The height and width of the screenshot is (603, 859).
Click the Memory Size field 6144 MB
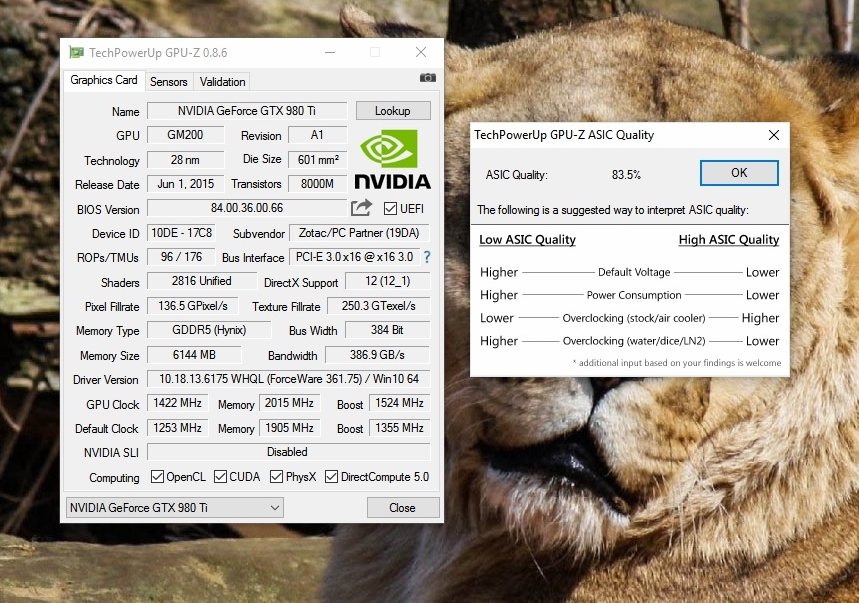pyautogui.click(x=194, y=355)
